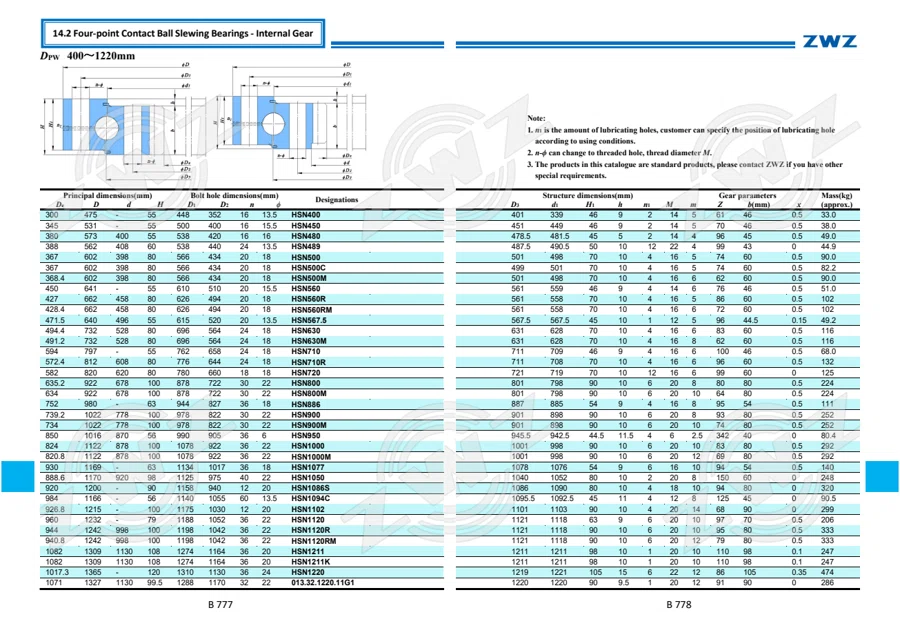The width and height of the screenshot is (900, 637).
Task: Click the 945.5 value in the structure dimensions table
Action: (521, 436)
